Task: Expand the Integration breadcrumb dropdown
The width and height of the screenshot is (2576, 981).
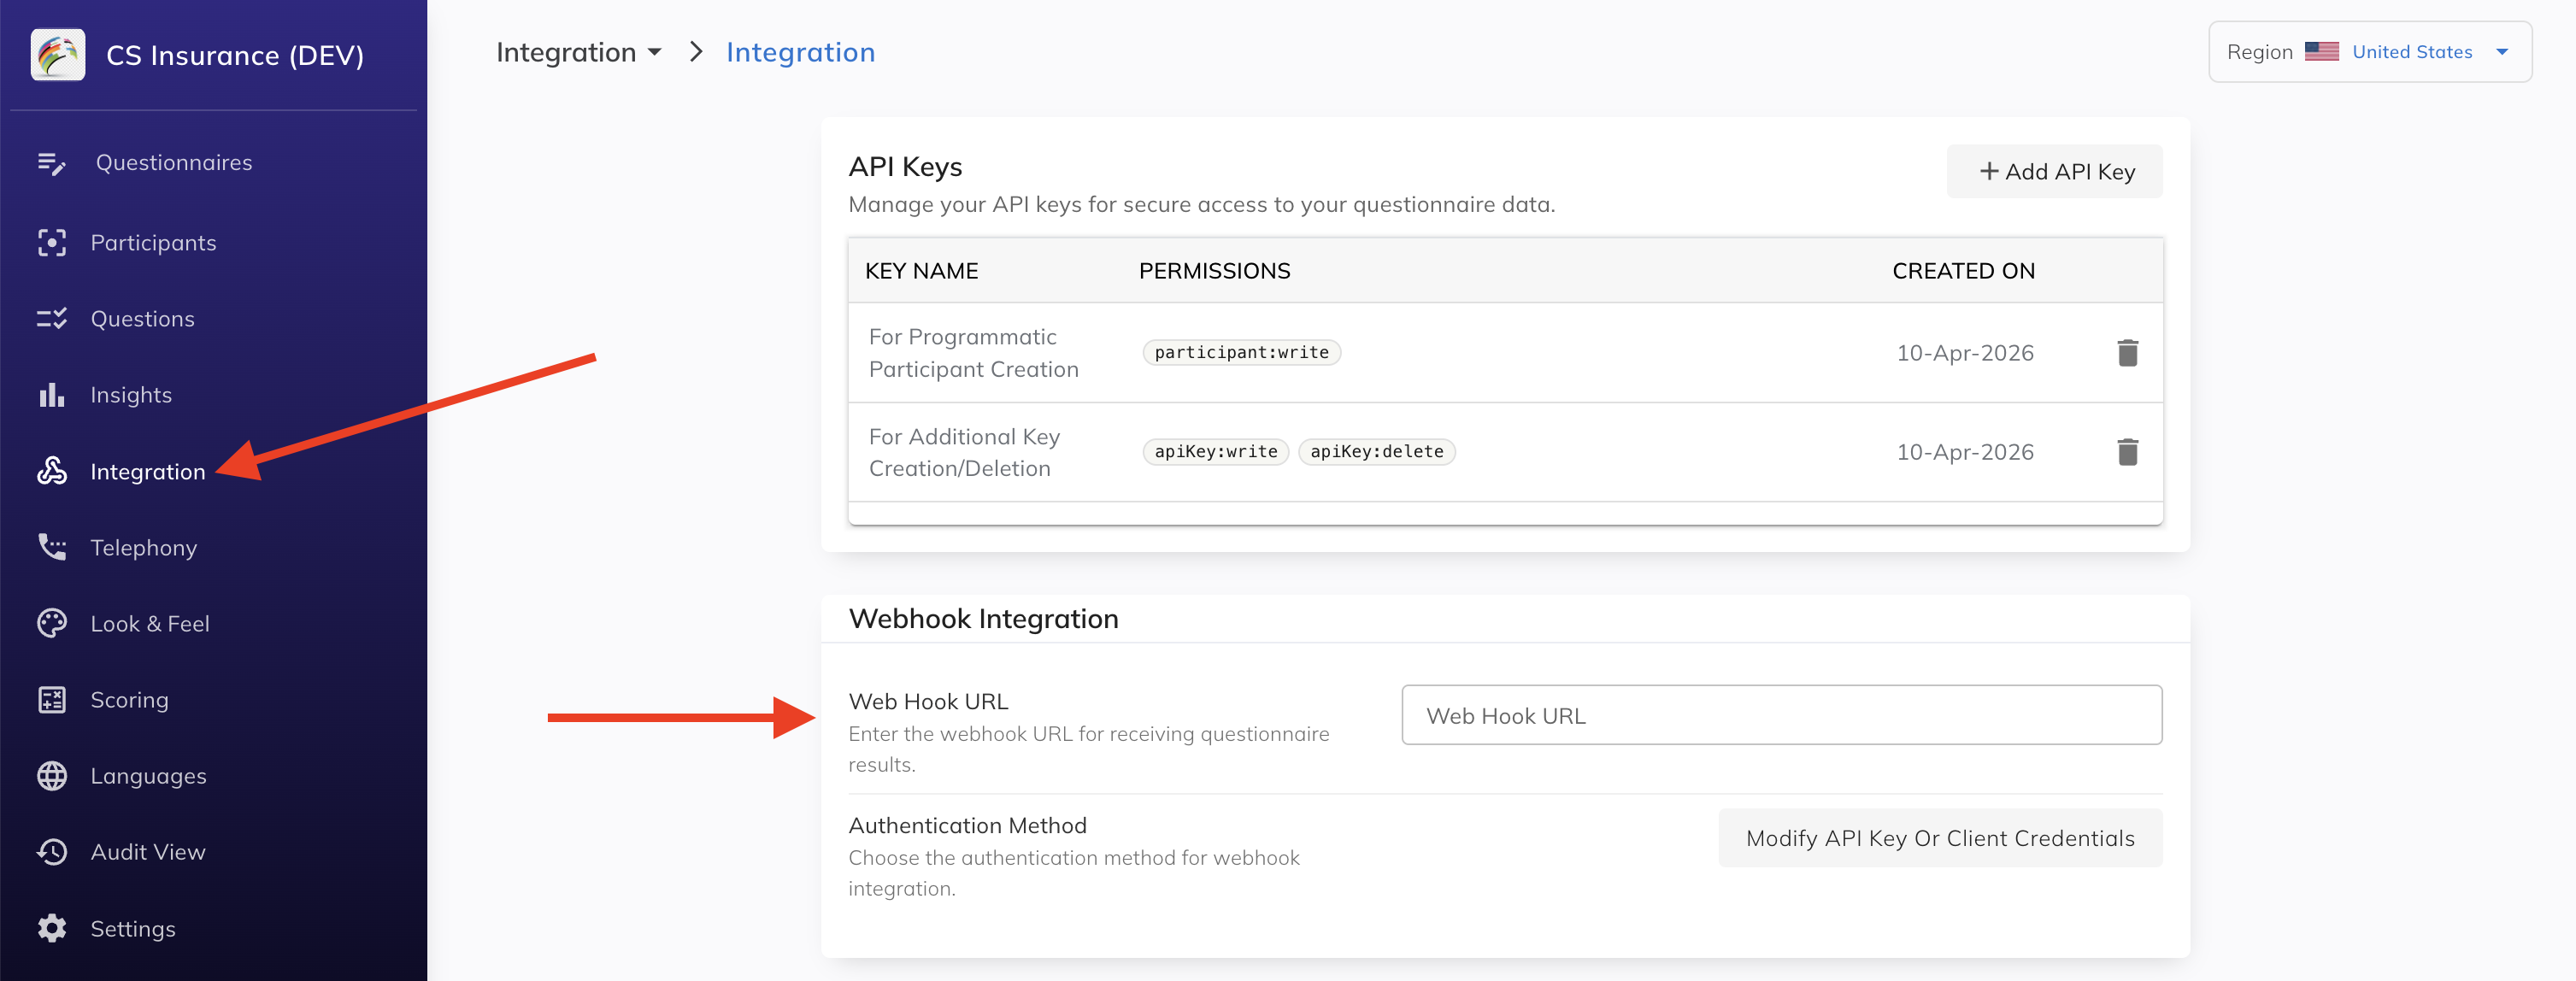Action: tap(578, 52)
